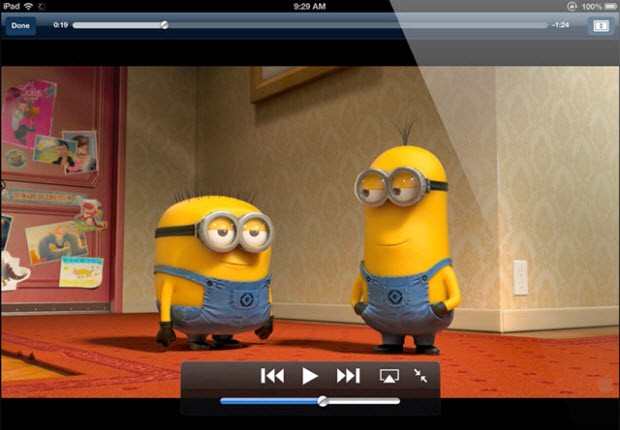Viewport: 620px width, 430px height.
Task: Click the volume slider knob
Action: 322,401
